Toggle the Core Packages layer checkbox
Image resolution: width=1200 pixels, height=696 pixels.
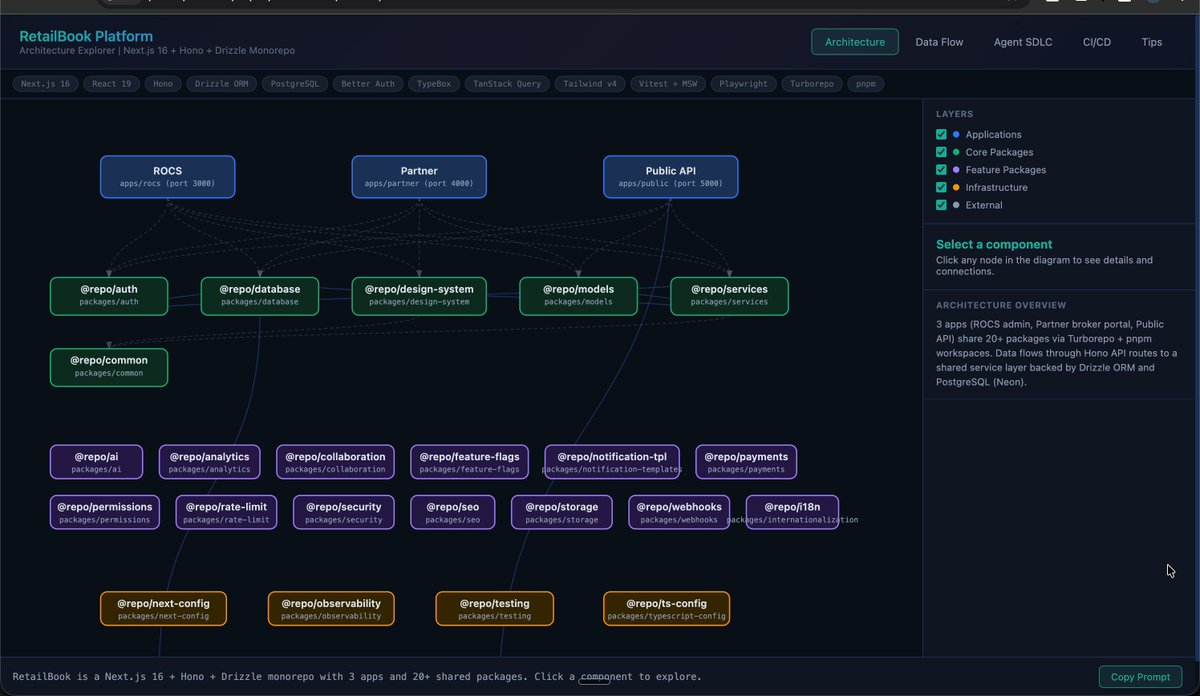[x=941, y=152]
